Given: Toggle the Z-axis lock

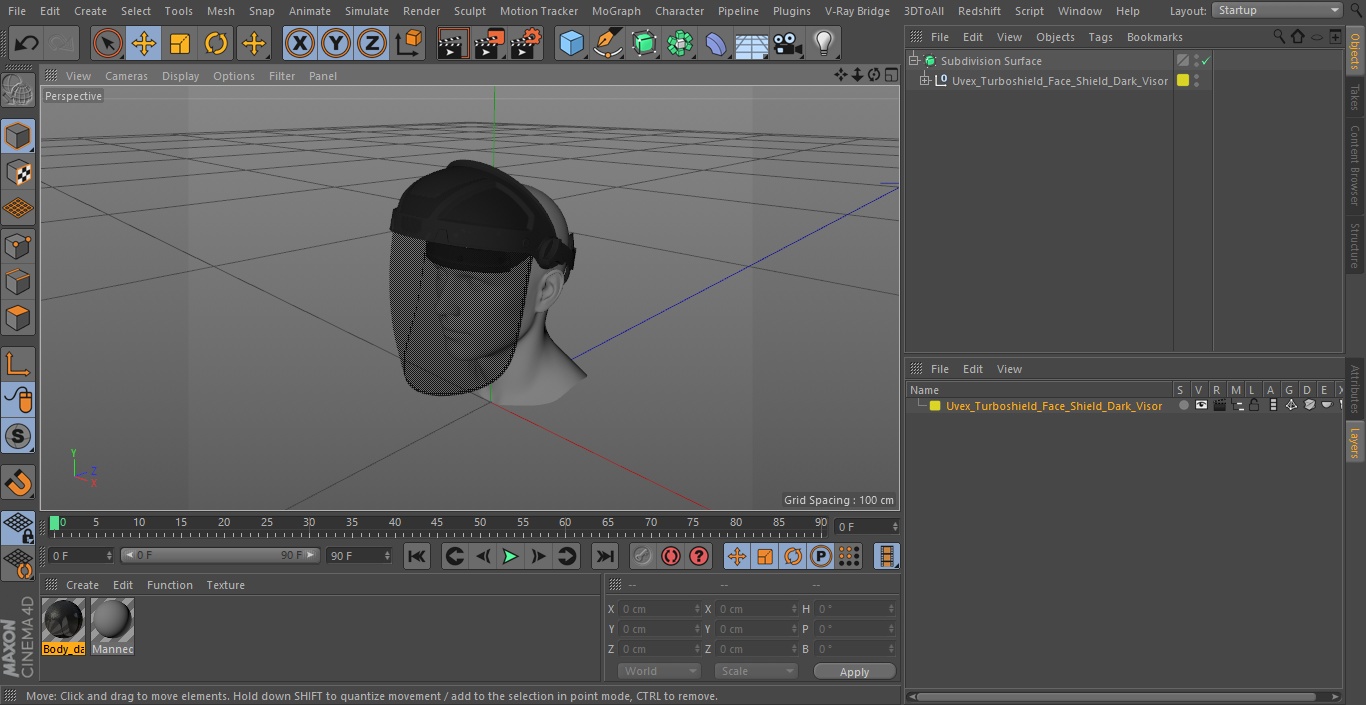Looking at the screenshot, I should coord(372,44).
